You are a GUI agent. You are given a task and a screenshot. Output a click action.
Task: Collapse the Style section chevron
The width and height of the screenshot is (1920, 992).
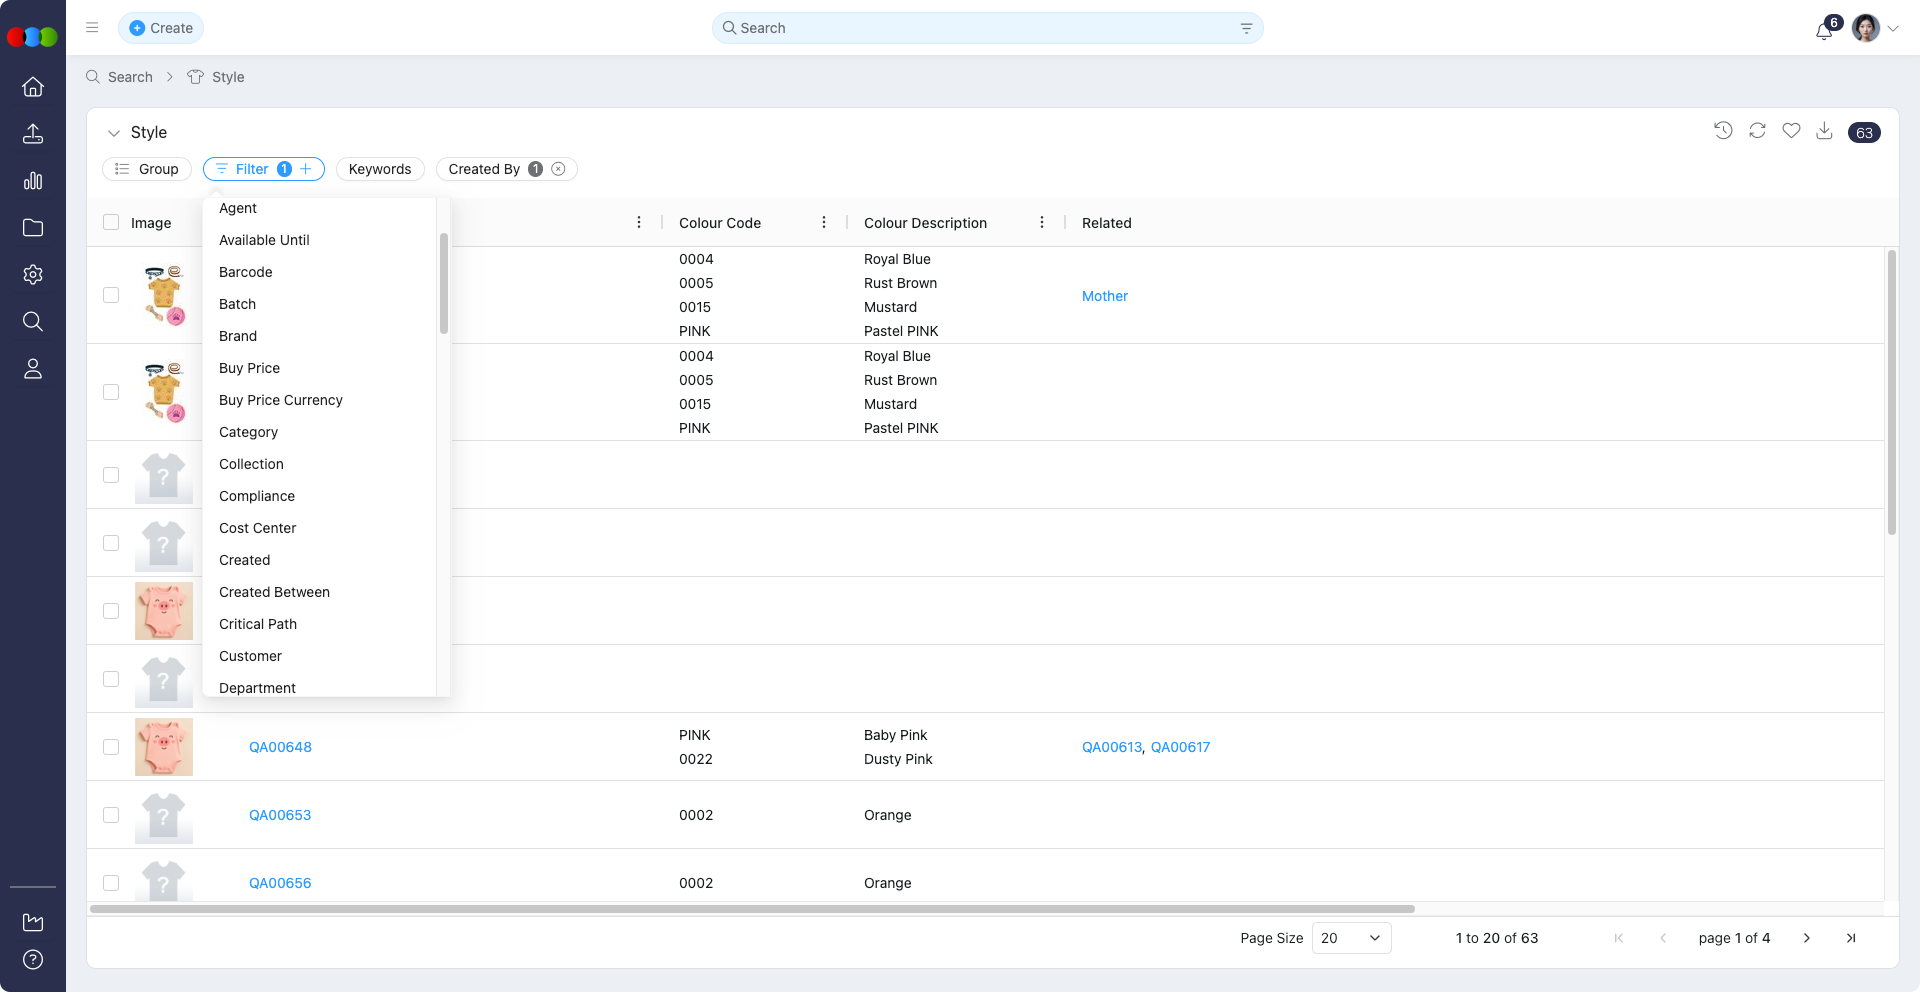[x=114, y=133]
